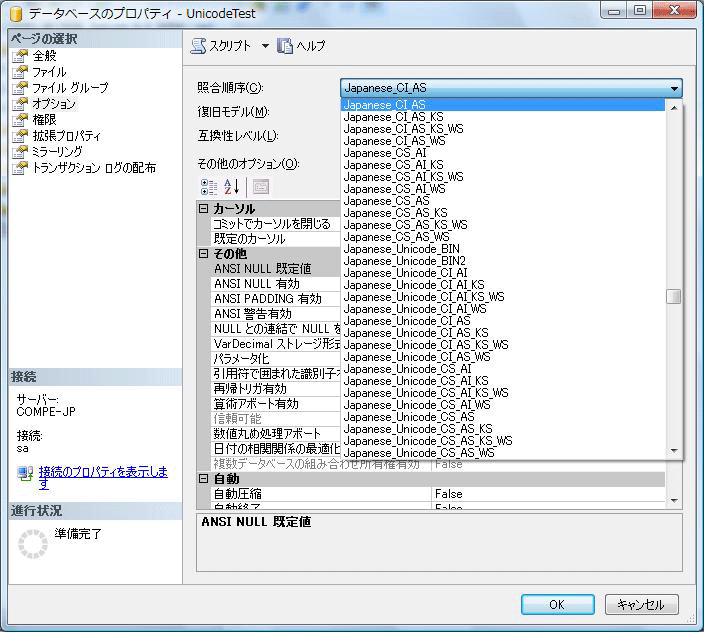Switch property grid to categorized view
The height and width of the screenshot is (632, 704).
(209, 186)
